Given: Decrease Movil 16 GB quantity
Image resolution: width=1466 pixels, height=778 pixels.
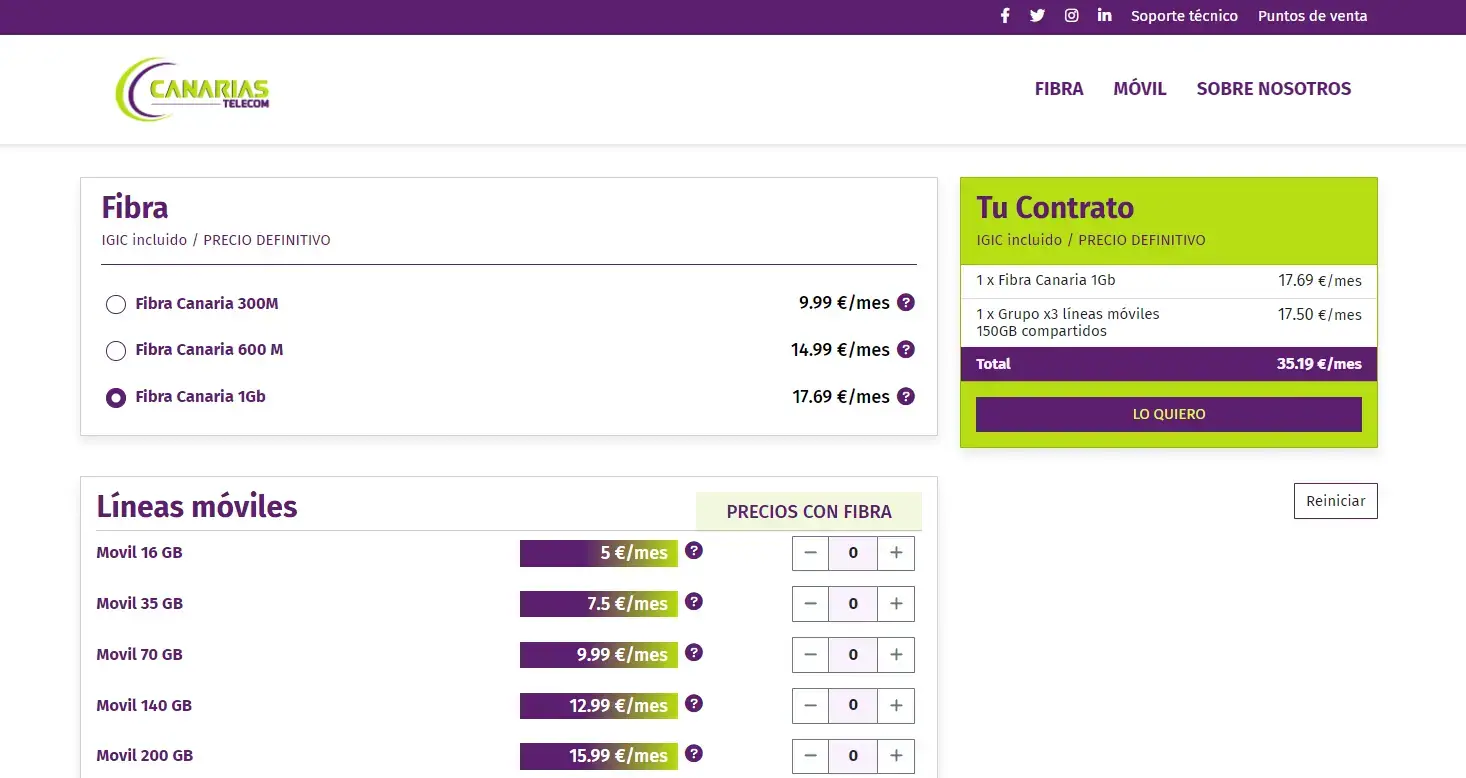Looking at the screenshot, I should pos(810,553).
